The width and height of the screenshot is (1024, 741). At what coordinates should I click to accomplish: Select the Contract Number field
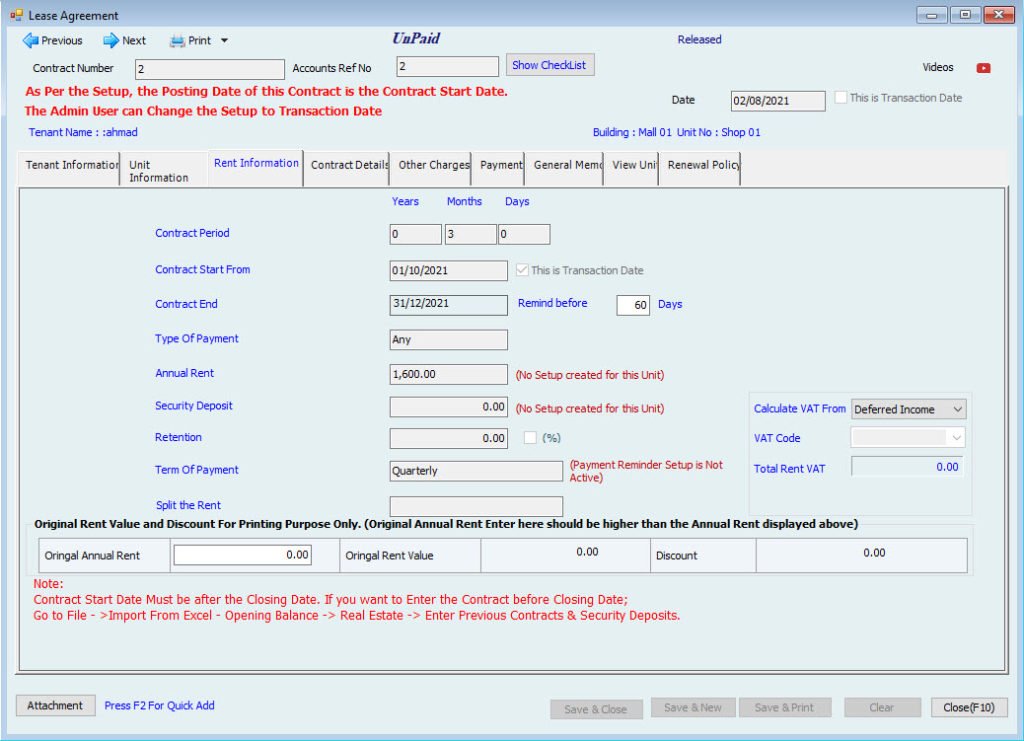[x=209, y=69]
